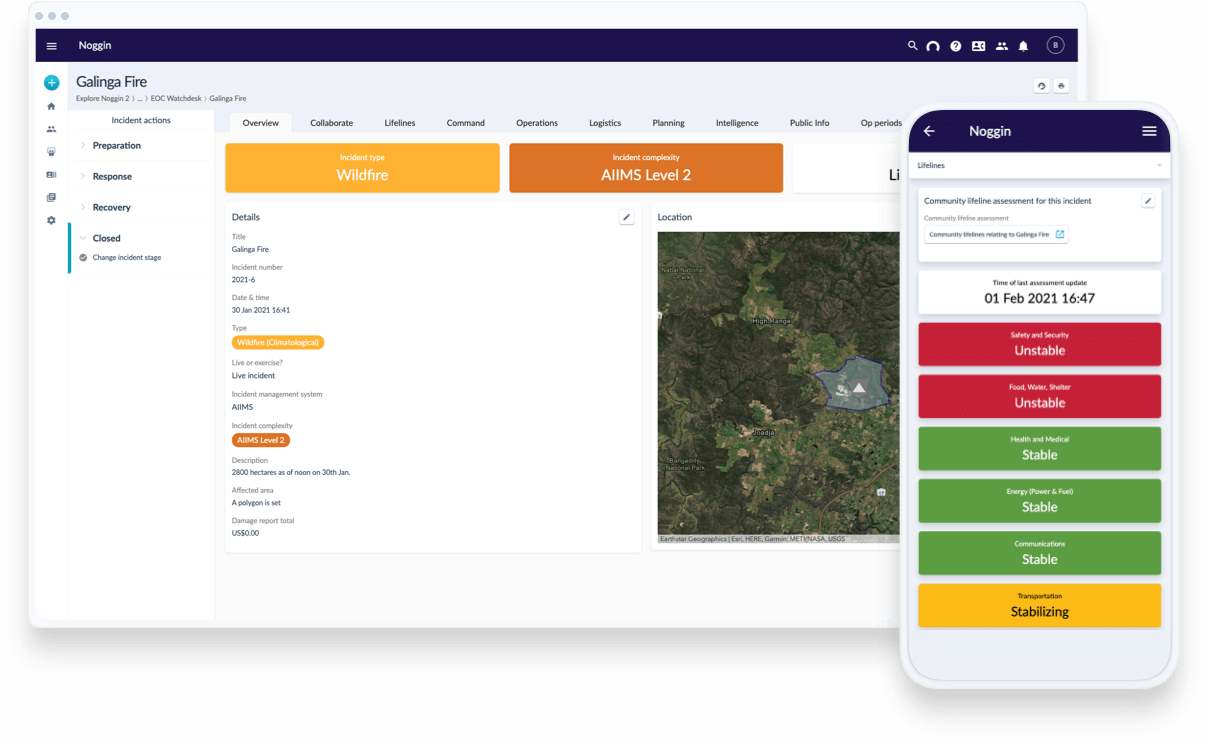The image size is (1208, 744).
Task: Click the teal plus create button
Action: click(51, 83)
